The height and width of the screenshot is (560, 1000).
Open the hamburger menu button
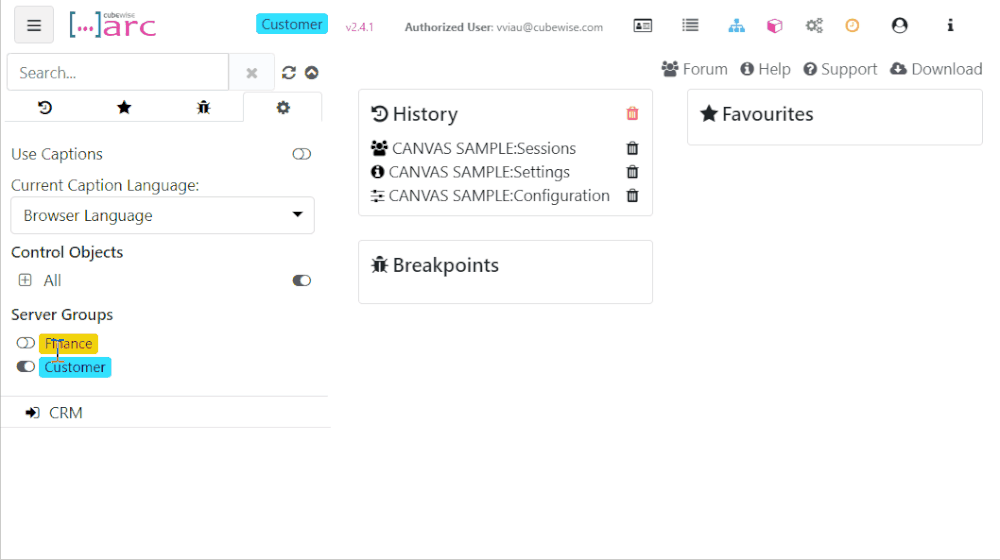pyautogui.click(x=34, y=25)
